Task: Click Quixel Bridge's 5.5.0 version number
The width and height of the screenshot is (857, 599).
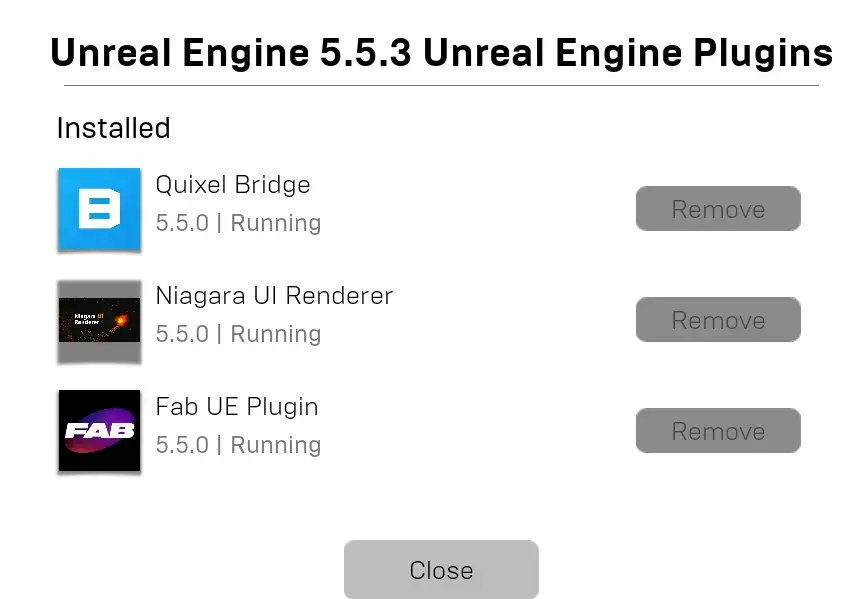Action: 182,223
